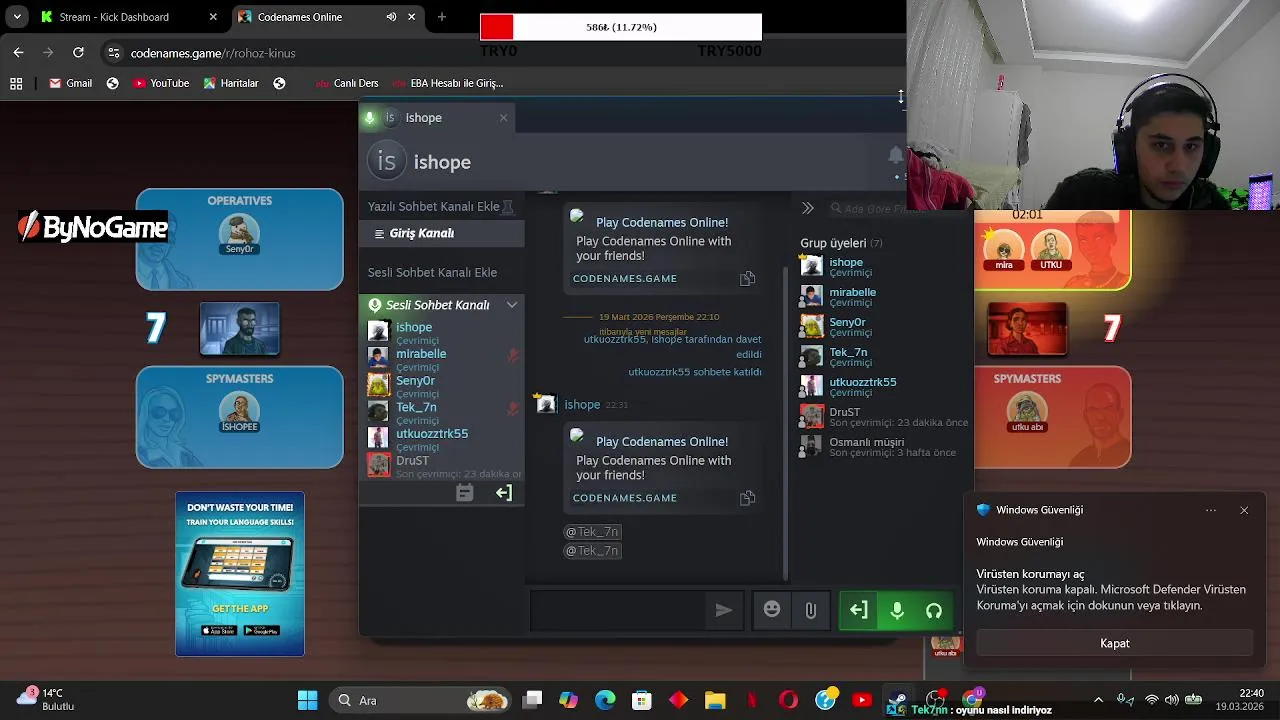Open the options dots on Windows Güvenliği notification

pyautogui.click(x=1211, y=510)
